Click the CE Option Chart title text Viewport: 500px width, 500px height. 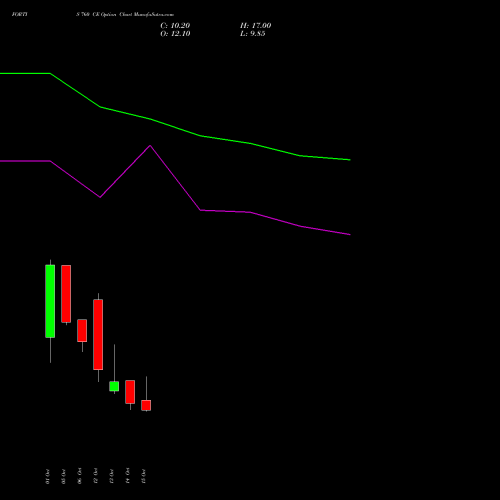[x=125, y=14]
